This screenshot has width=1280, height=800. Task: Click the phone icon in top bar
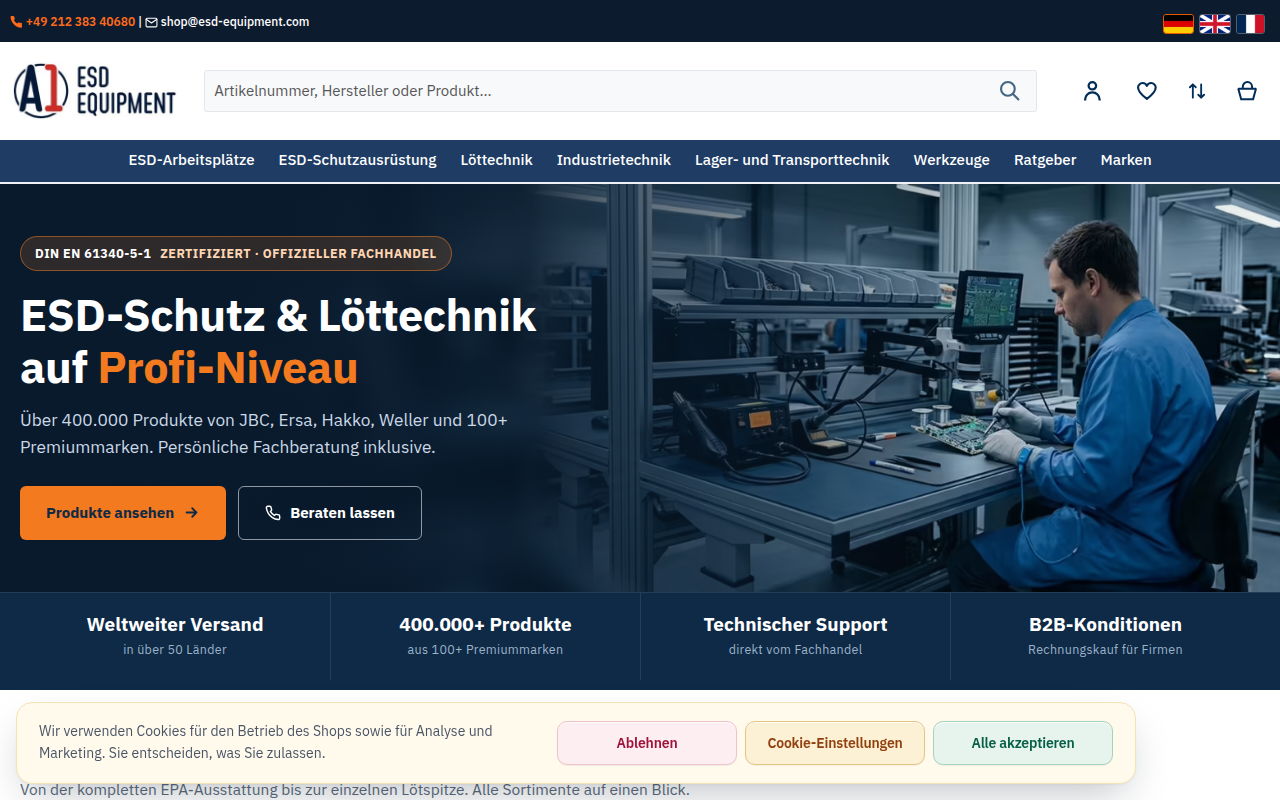[16, 22]
